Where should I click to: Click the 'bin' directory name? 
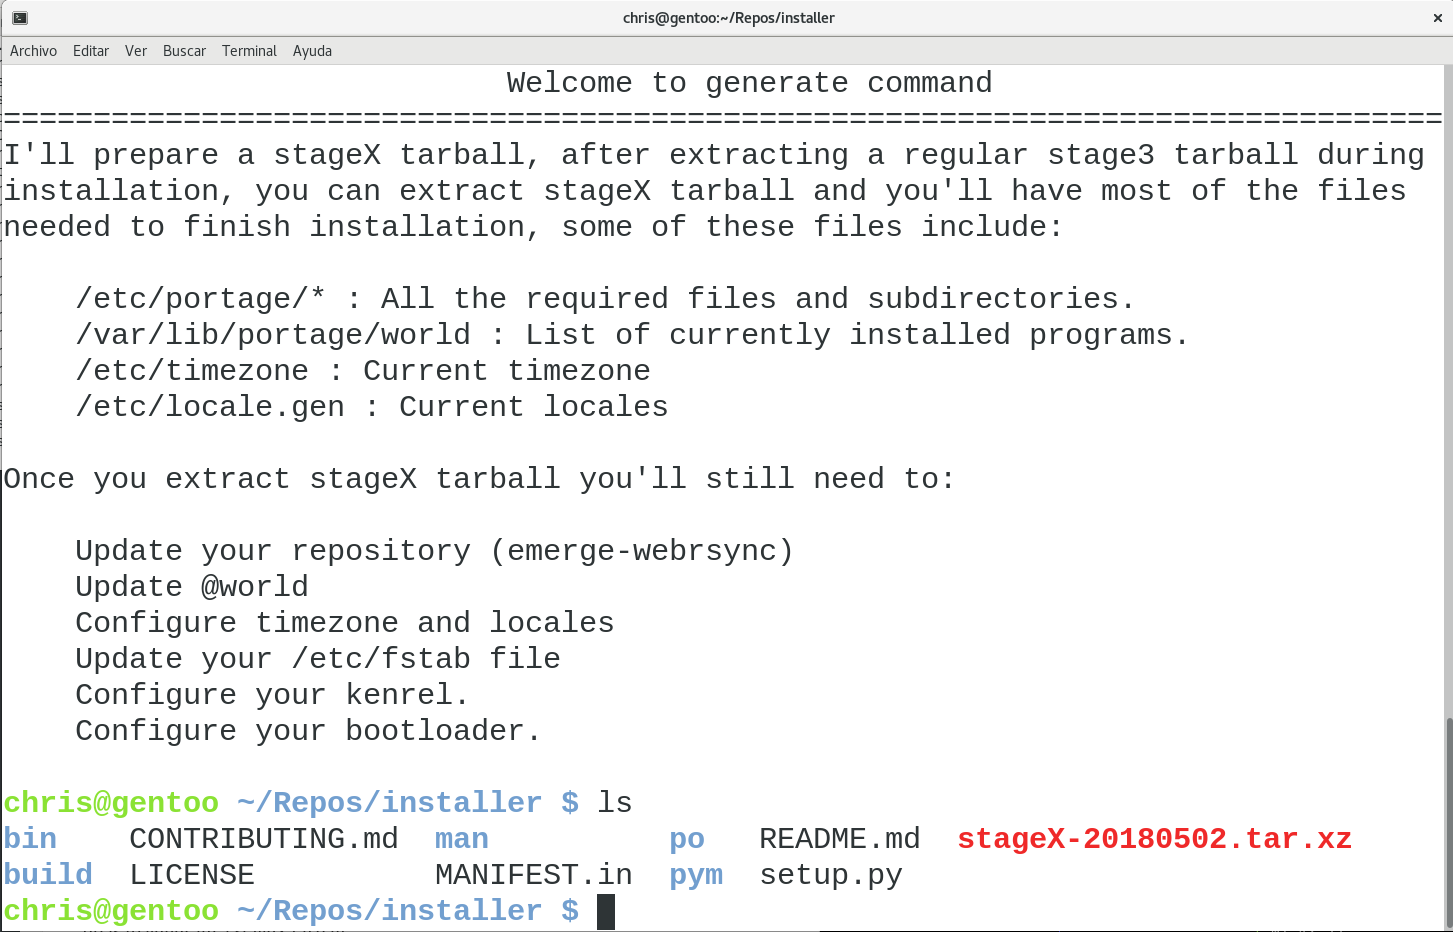pyautogui.click(x=30, y=839)
